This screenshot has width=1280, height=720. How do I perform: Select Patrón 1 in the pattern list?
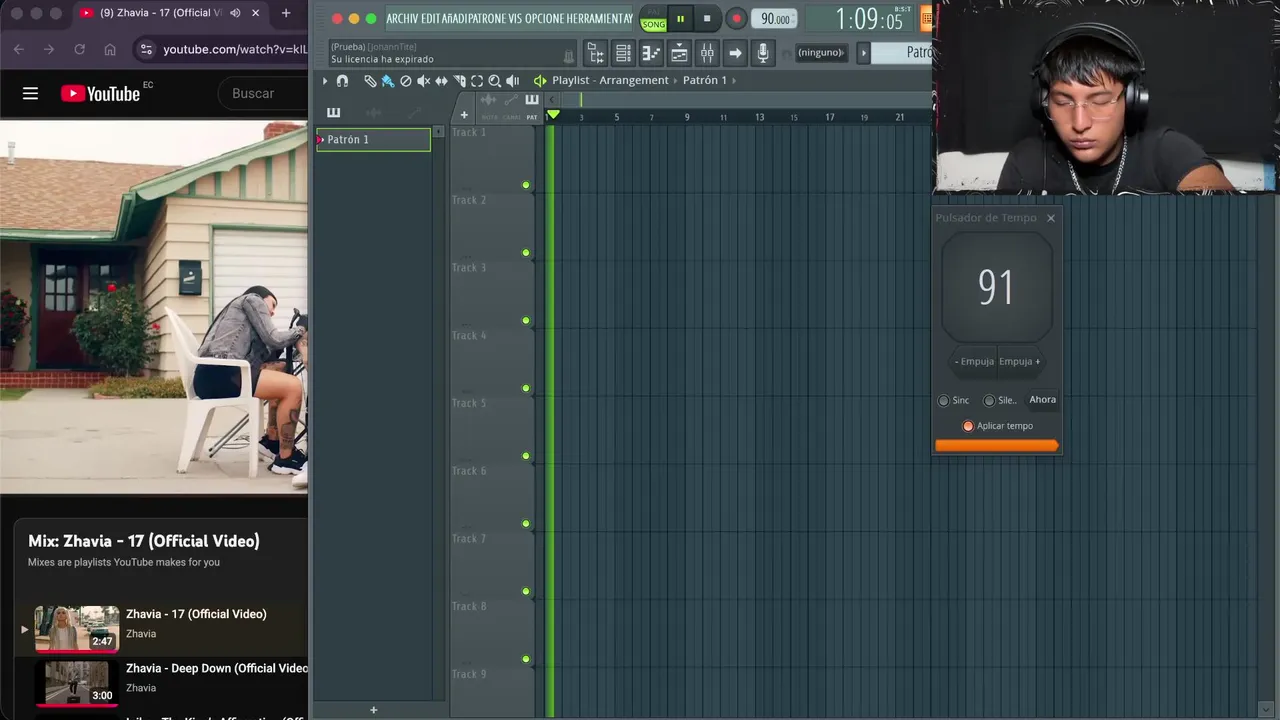tap(373, 140)
